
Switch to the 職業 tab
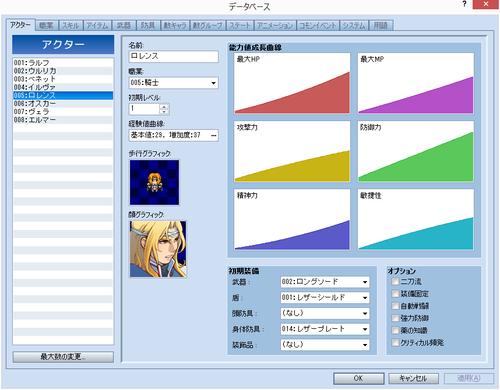46,26
